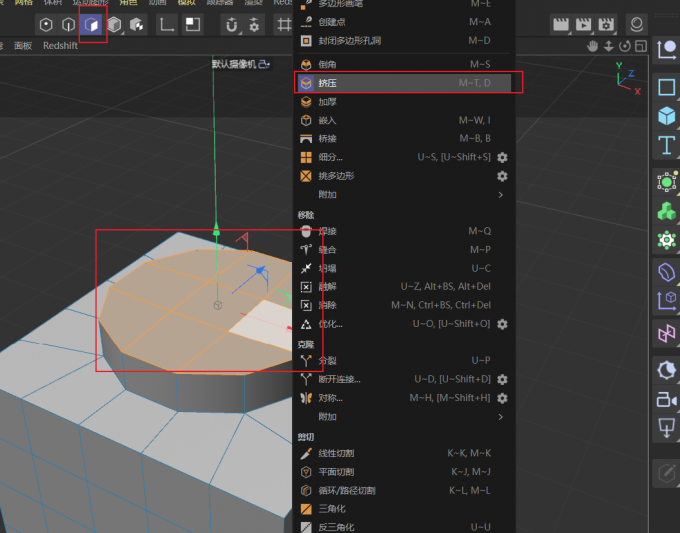Open 对称 options gear icon

[502, 398]
